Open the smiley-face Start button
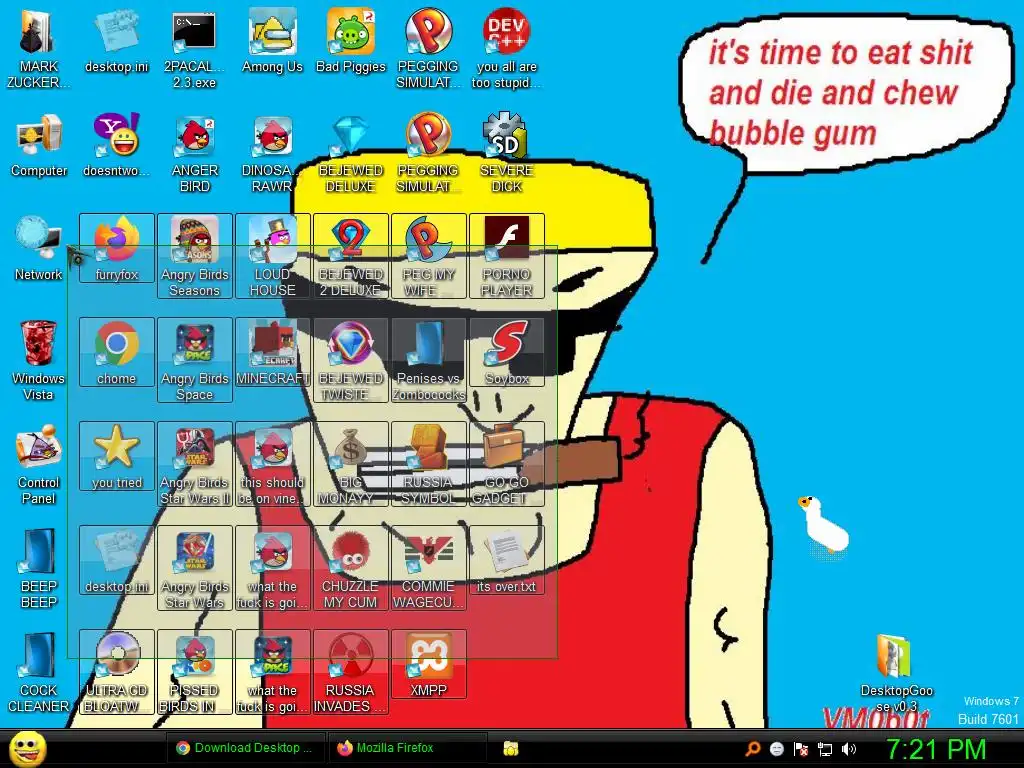 click(x=27, y=748)
